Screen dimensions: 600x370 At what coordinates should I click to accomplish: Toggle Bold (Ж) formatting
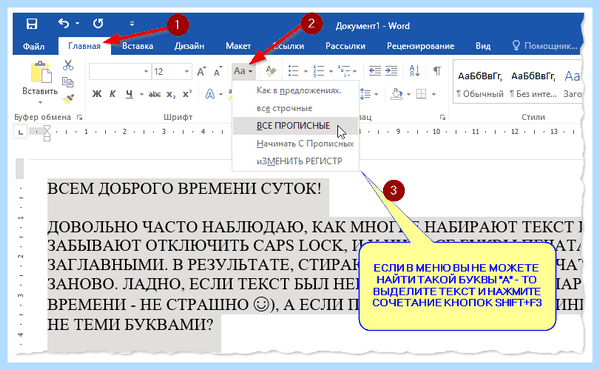pyautogui.click(x=97, y=94)
